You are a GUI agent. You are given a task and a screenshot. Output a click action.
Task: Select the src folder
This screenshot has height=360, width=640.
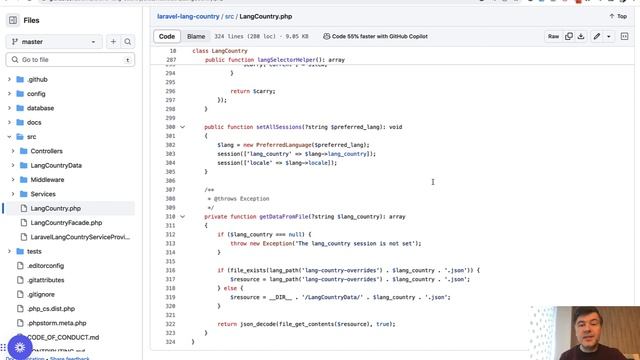point(31,137)
